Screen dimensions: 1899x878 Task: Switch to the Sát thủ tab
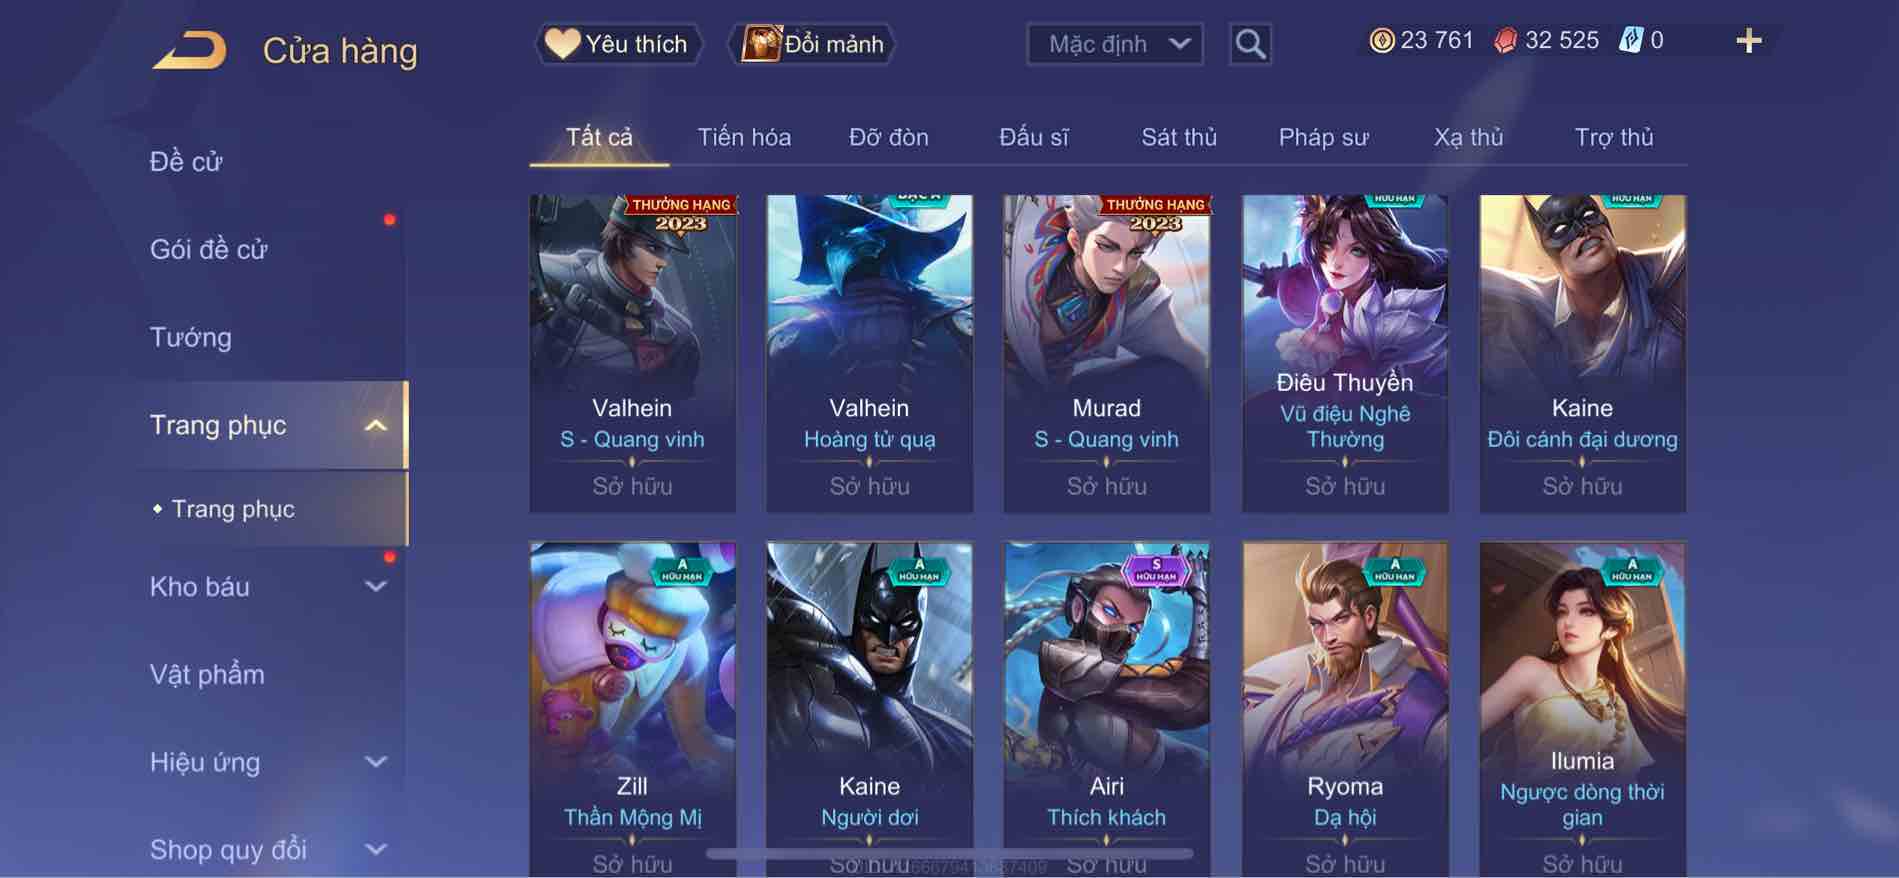[1179, 137]
